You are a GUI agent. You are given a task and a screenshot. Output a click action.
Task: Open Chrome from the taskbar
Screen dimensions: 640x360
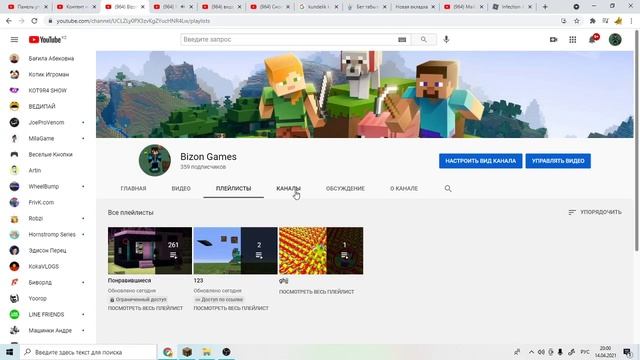[168, 352]
